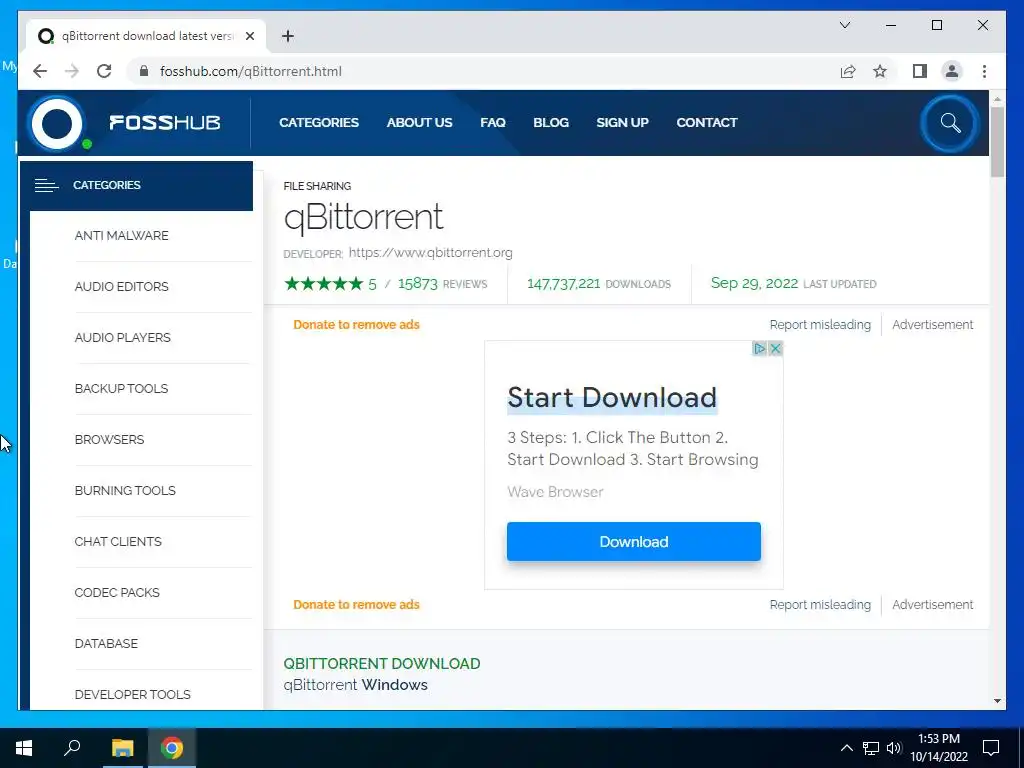The image size is (1024, 768).
Task: Click the browser forward arrow
Action: point(71,71)
